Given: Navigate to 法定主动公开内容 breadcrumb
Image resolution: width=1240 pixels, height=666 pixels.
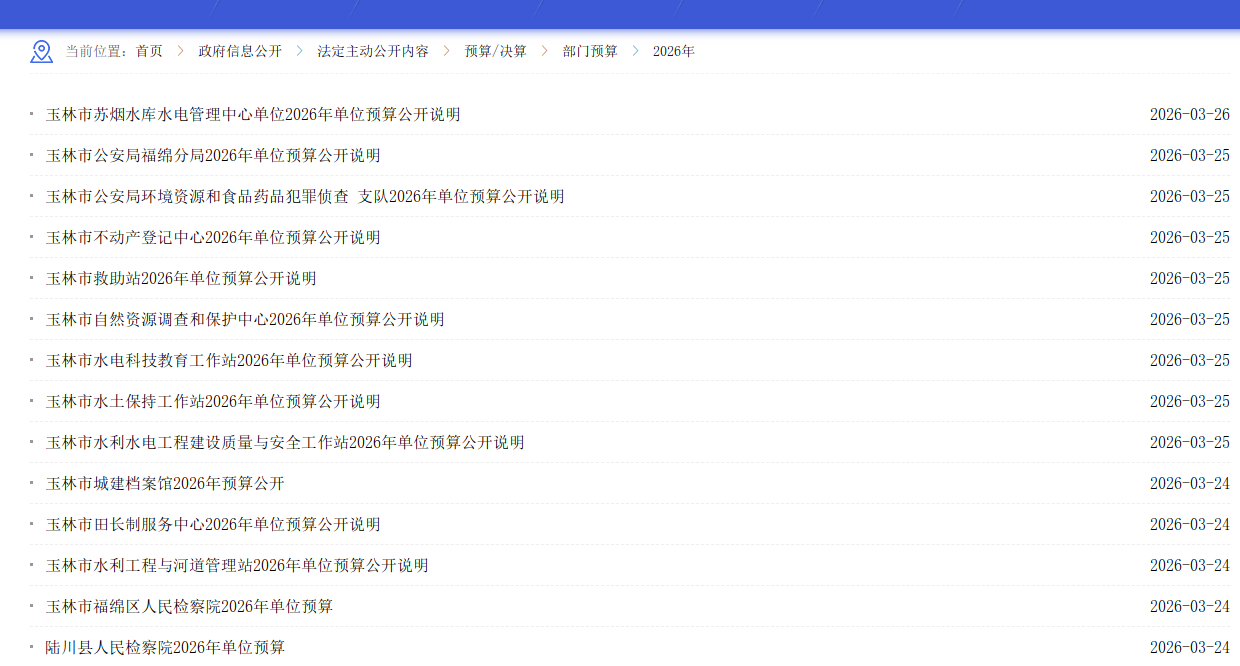Looking at the screenshot, I should click(x=373, y=51).
